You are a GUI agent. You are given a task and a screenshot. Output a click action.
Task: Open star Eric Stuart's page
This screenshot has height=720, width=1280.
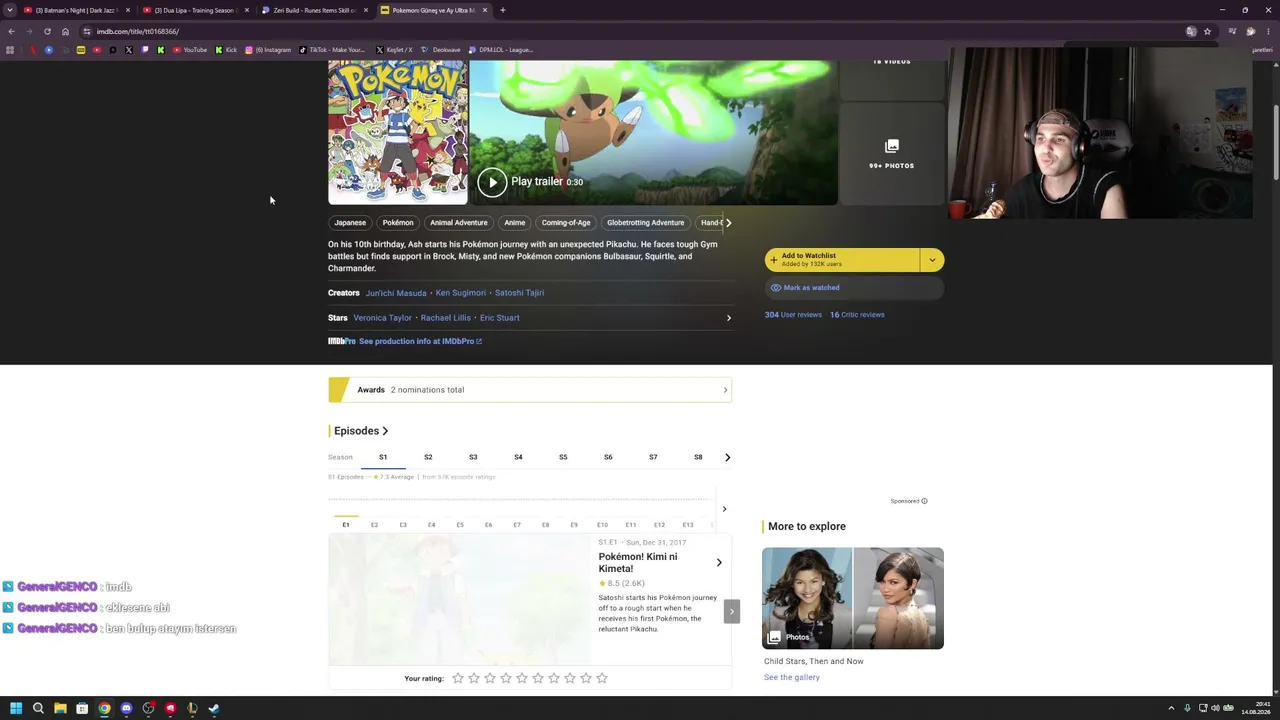(499, 318)
